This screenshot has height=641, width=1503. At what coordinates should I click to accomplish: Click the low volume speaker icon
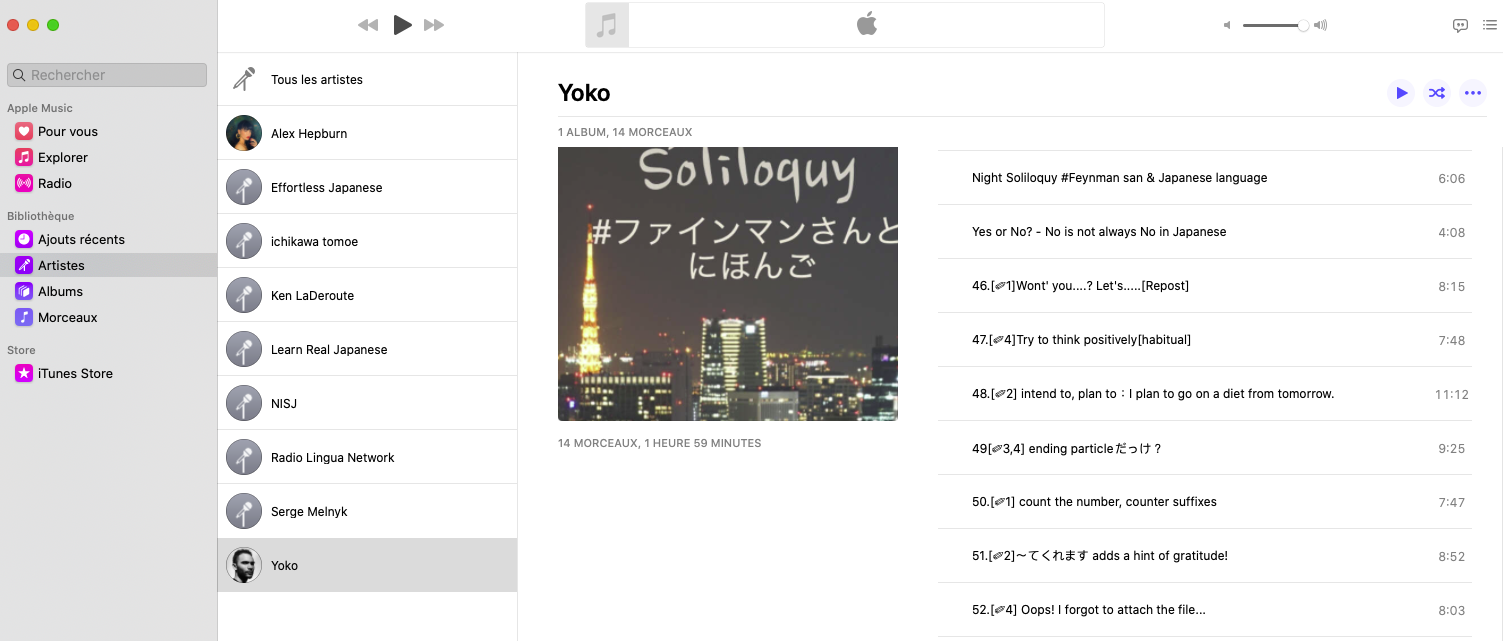point(1227,26)
